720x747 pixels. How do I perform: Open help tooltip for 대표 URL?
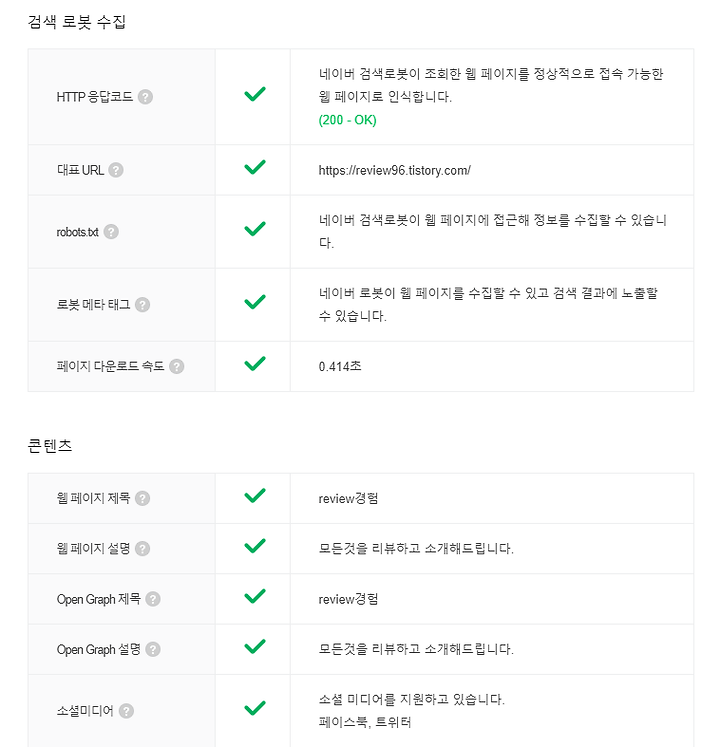pyautogui.click(x=116, y=170)
